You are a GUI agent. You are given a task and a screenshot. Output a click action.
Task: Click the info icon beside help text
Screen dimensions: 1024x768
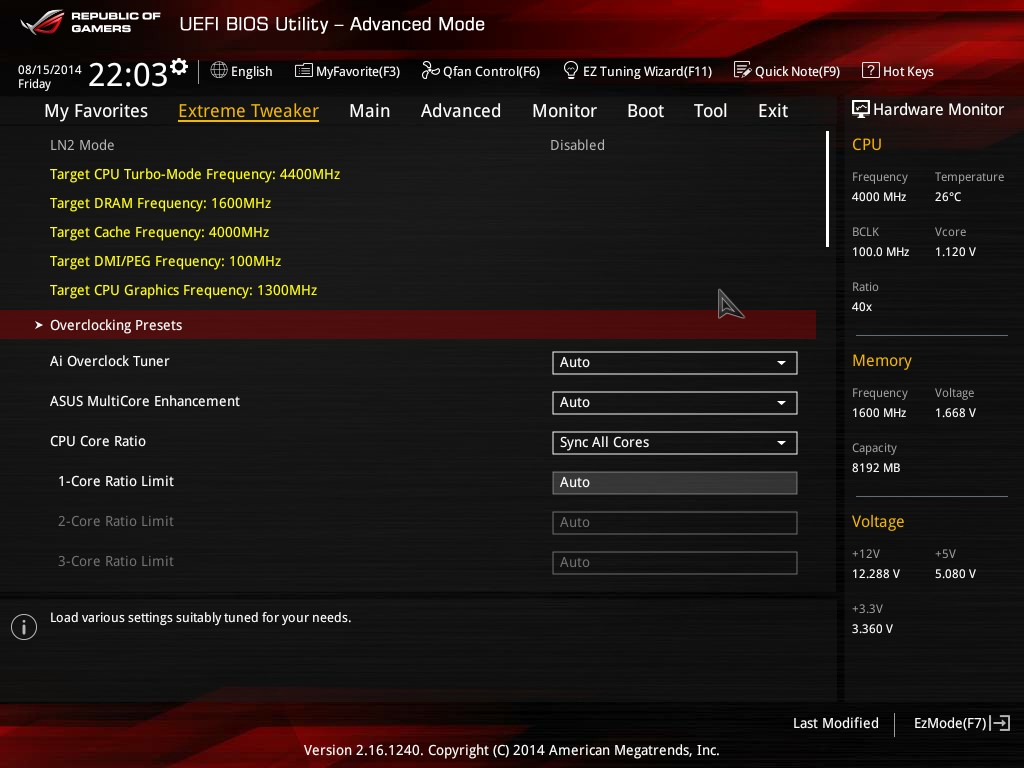point(24,627)
